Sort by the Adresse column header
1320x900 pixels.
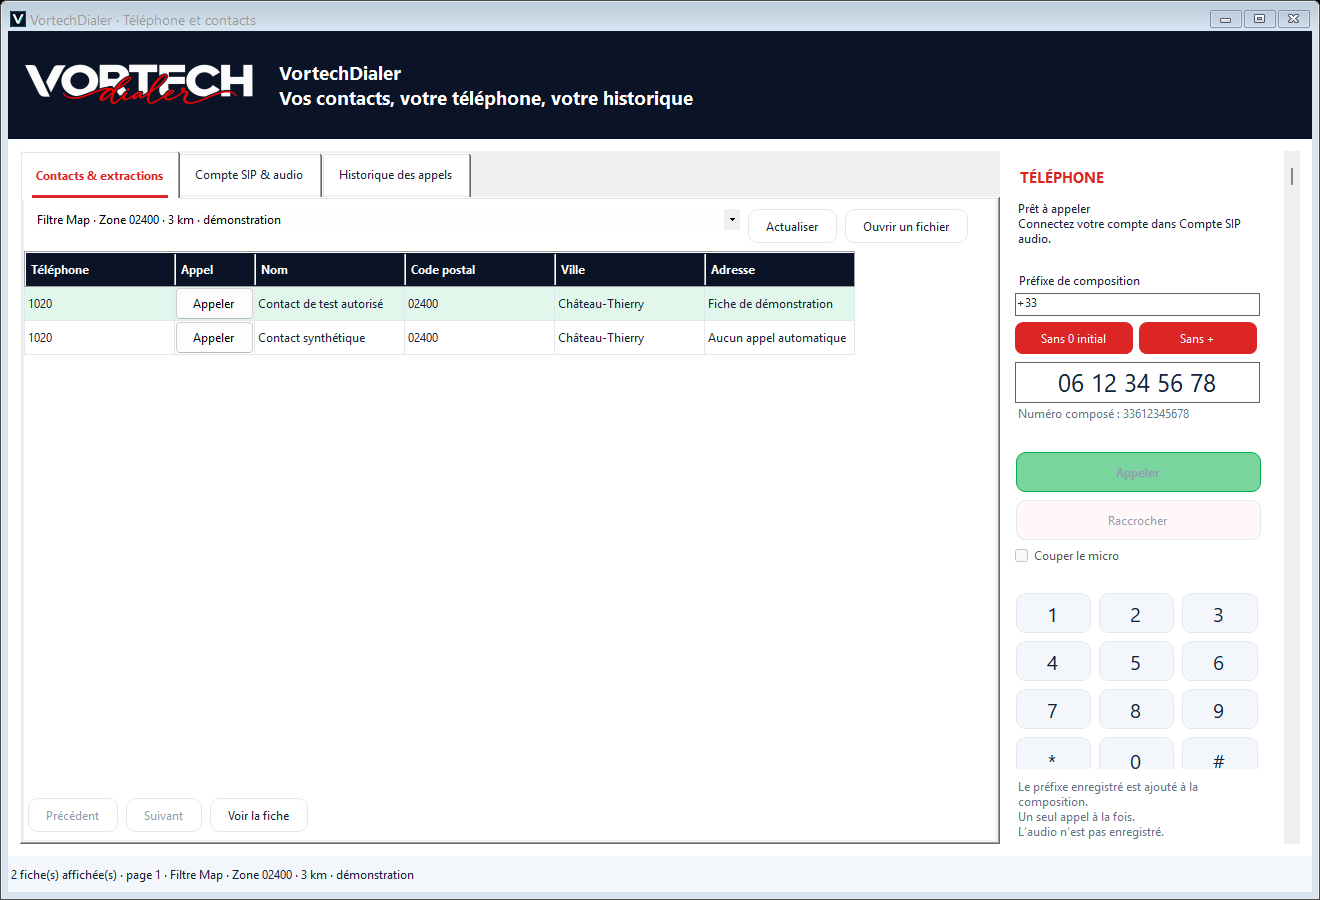pos(780,270)
